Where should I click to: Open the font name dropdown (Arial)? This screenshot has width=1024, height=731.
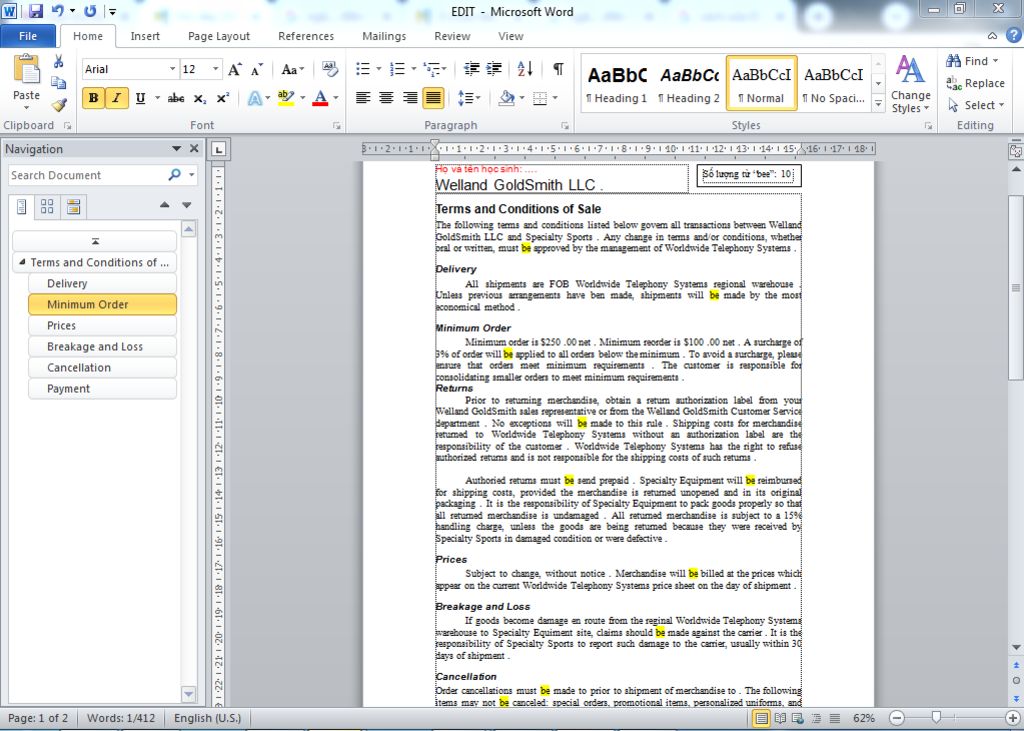172,69
